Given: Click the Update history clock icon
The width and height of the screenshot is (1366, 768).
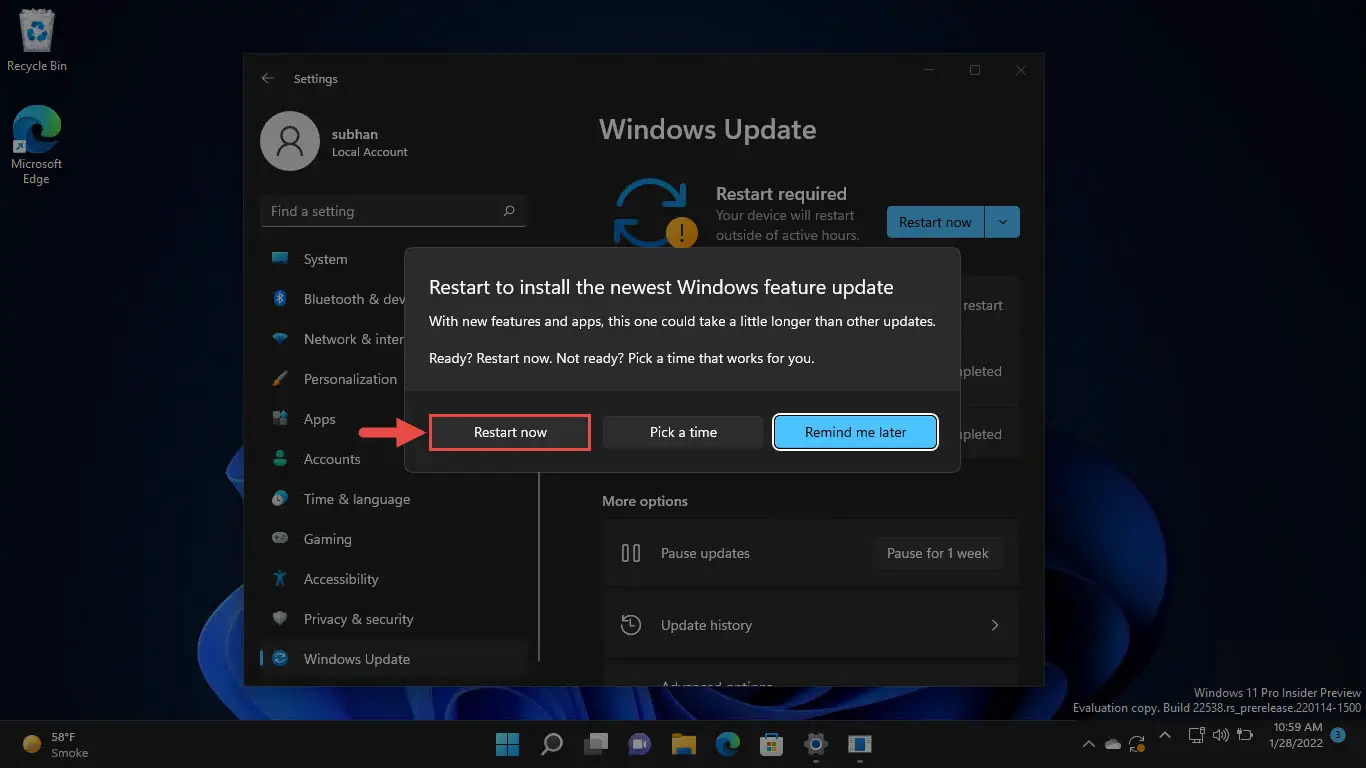Looking at the screenshot, I should click(631, 625).
